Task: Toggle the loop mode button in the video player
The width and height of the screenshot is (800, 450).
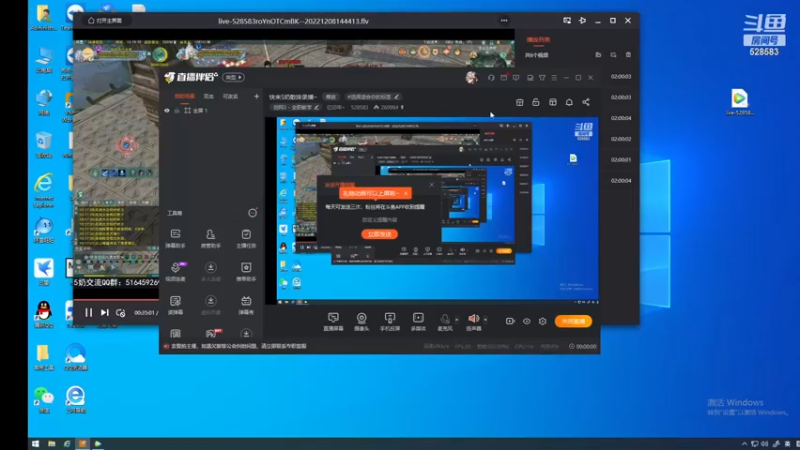Action: pos(120,313)
